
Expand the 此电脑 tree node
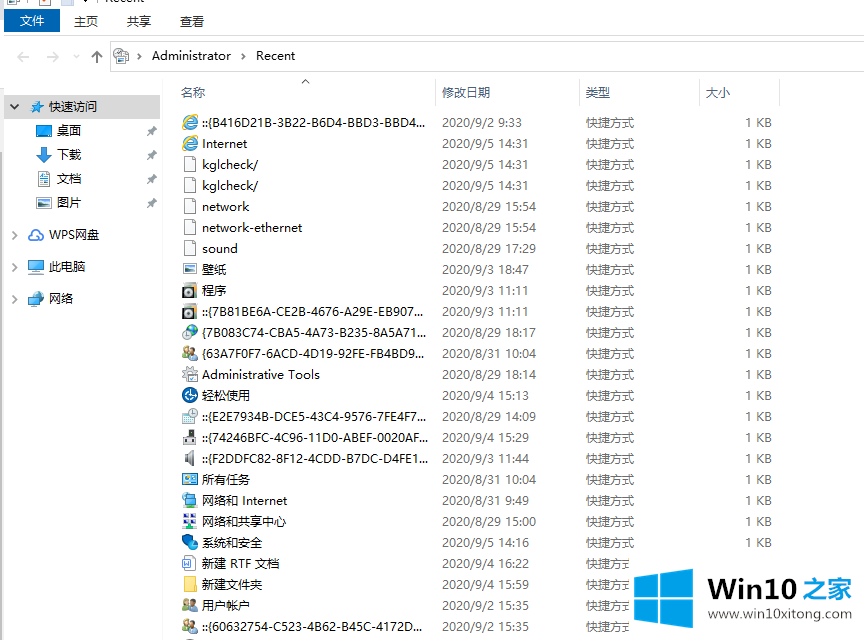[15, 267]
